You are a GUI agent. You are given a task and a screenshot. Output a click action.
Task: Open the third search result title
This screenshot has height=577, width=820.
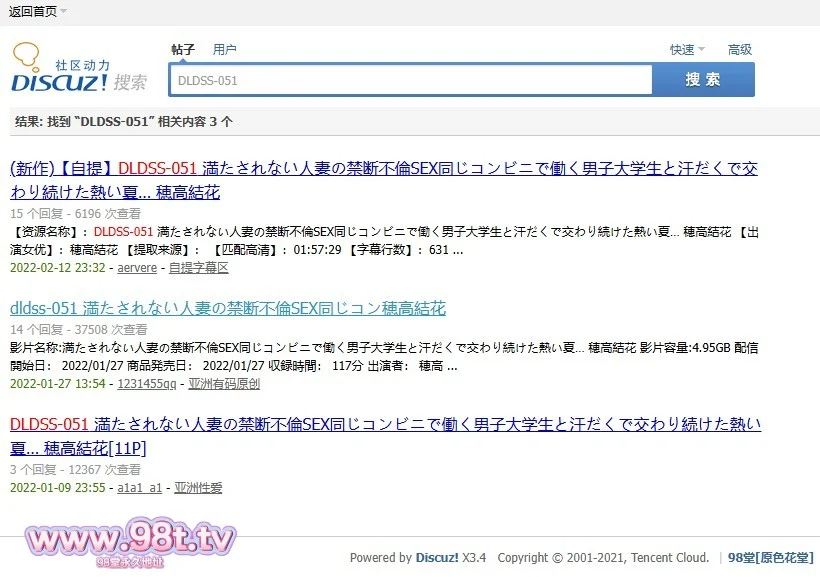tap(385, 436)
